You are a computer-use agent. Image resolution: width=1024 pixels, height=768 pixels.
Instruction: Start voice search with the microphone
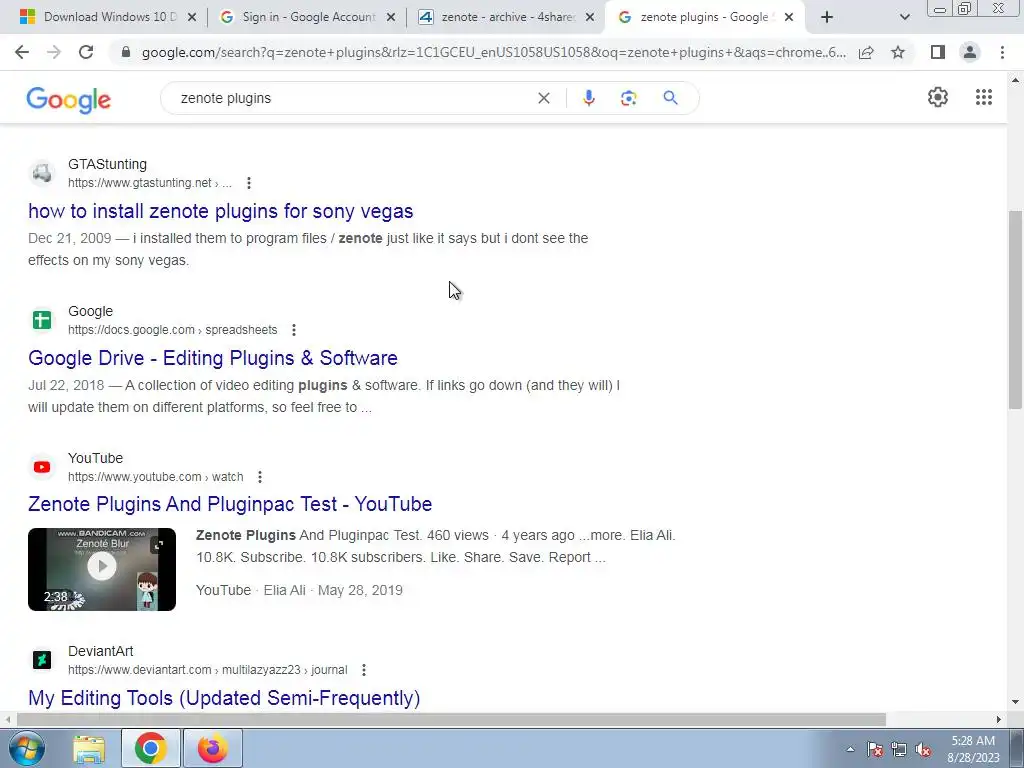pos(588,98)
